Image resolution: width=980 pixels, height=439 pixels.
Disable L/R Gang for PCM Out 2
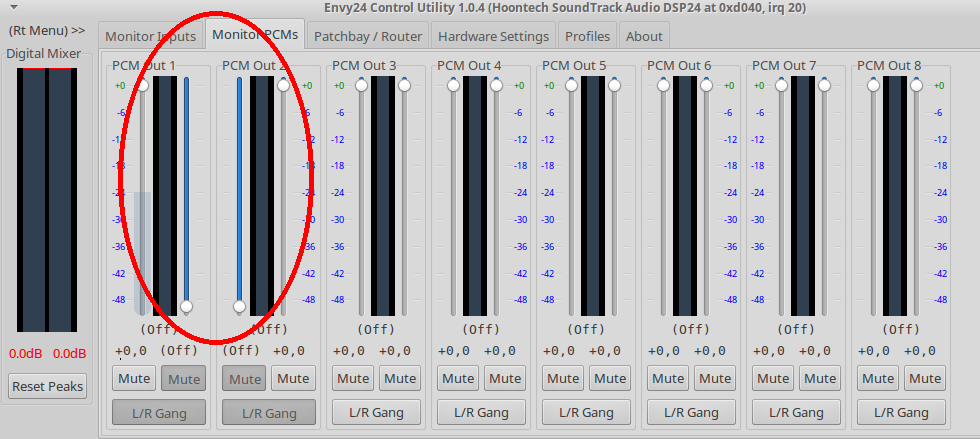pos(269,413)
